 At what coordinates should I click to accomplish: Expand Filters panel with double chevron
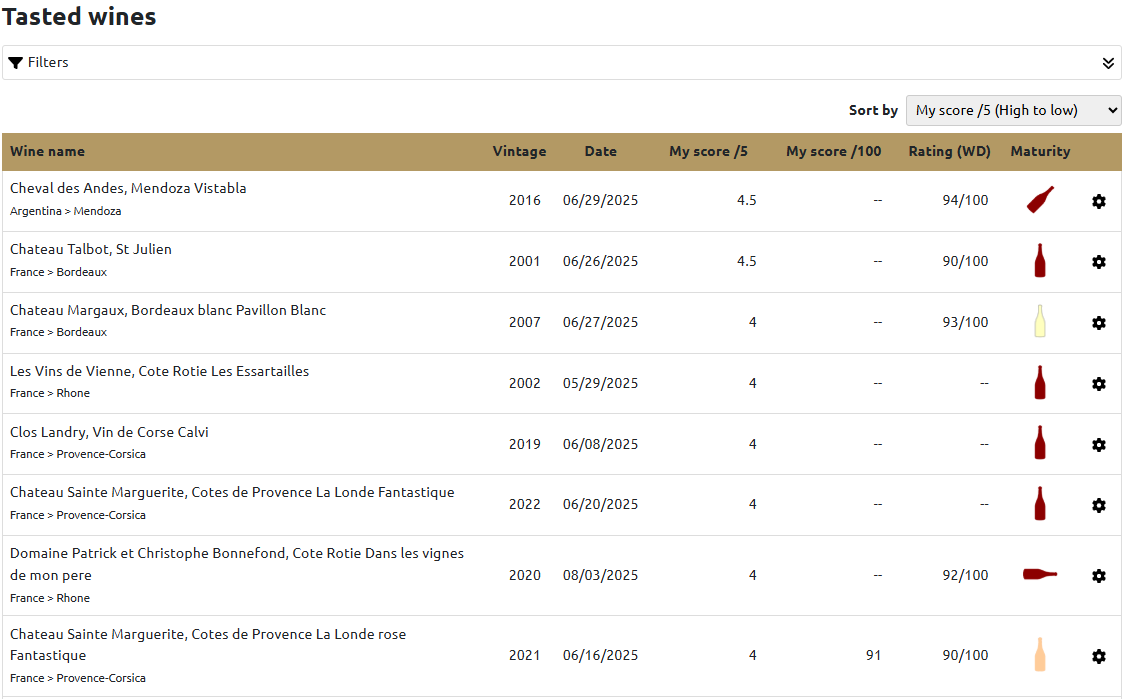point(1108,63)
